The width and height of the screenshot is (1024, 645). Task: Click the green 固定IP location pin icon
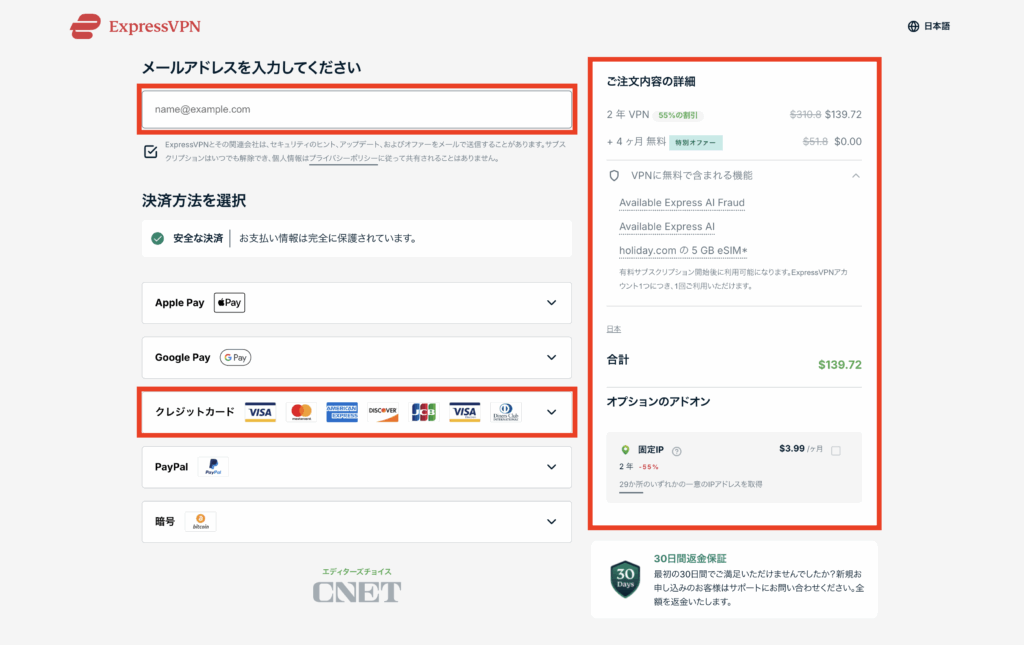point(625,450)
